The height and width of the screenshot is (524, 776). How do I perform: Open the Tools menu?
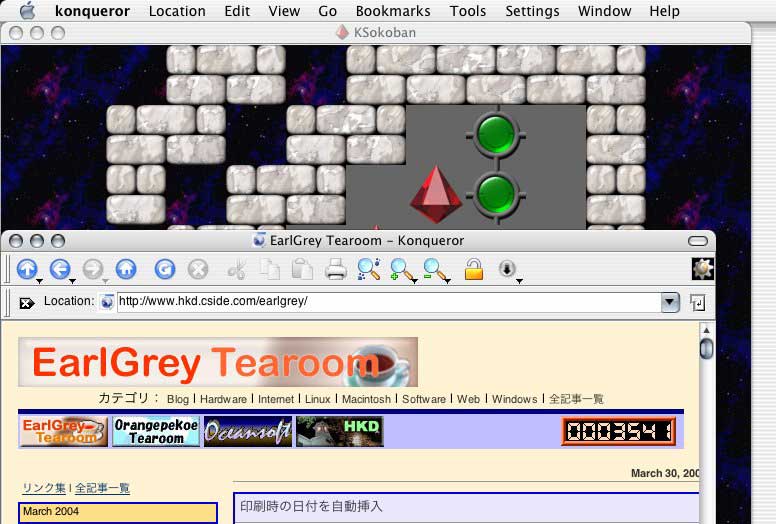tap(468, 11)
